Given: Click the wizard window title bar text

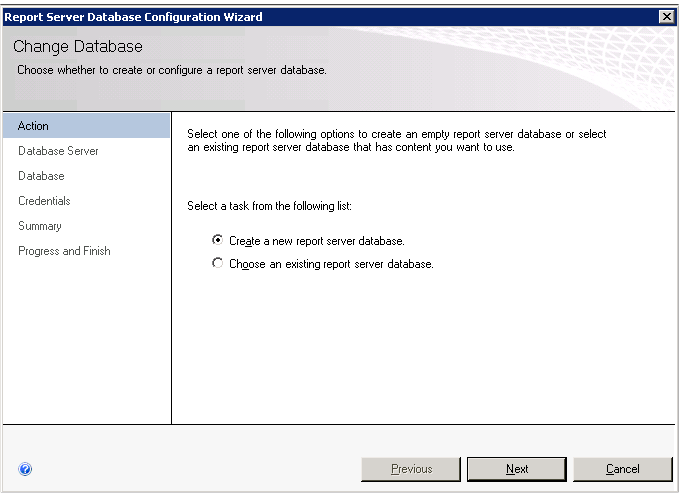Looking at the screenshot, I should coord(133,17).
